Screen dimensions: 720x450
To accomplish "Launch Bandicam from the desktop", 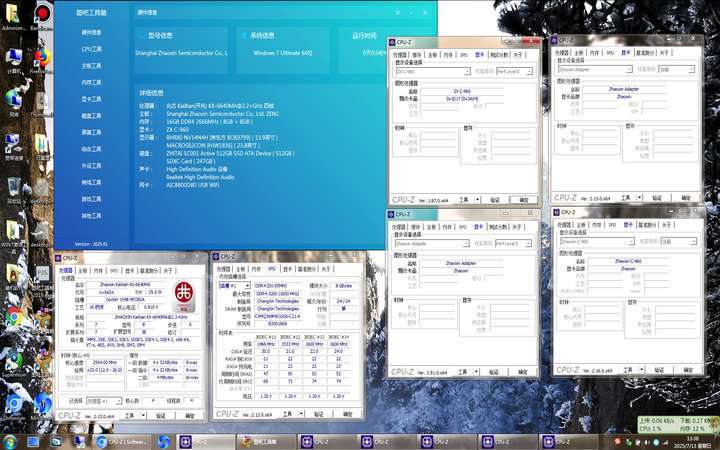I will 42,16.
